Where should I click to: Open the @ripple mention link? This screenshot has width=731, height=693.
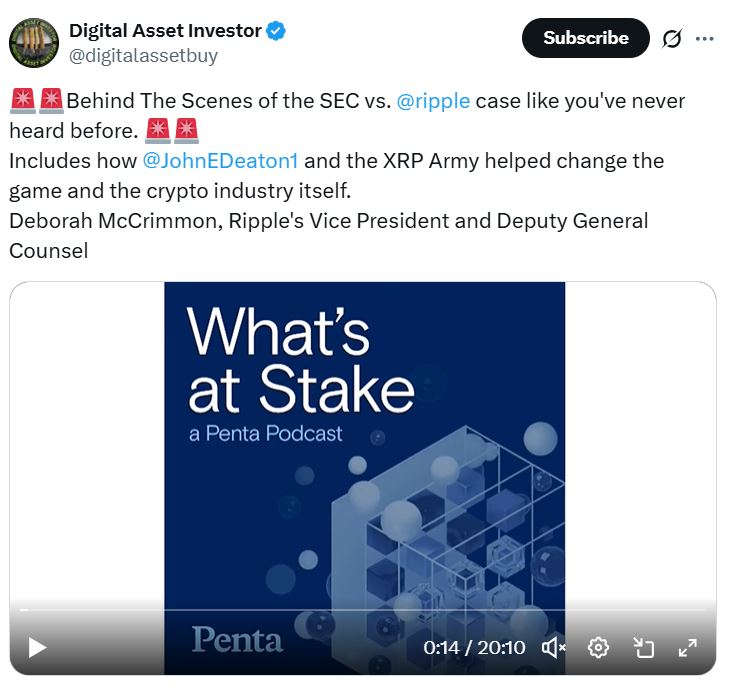tap(433, 102)
